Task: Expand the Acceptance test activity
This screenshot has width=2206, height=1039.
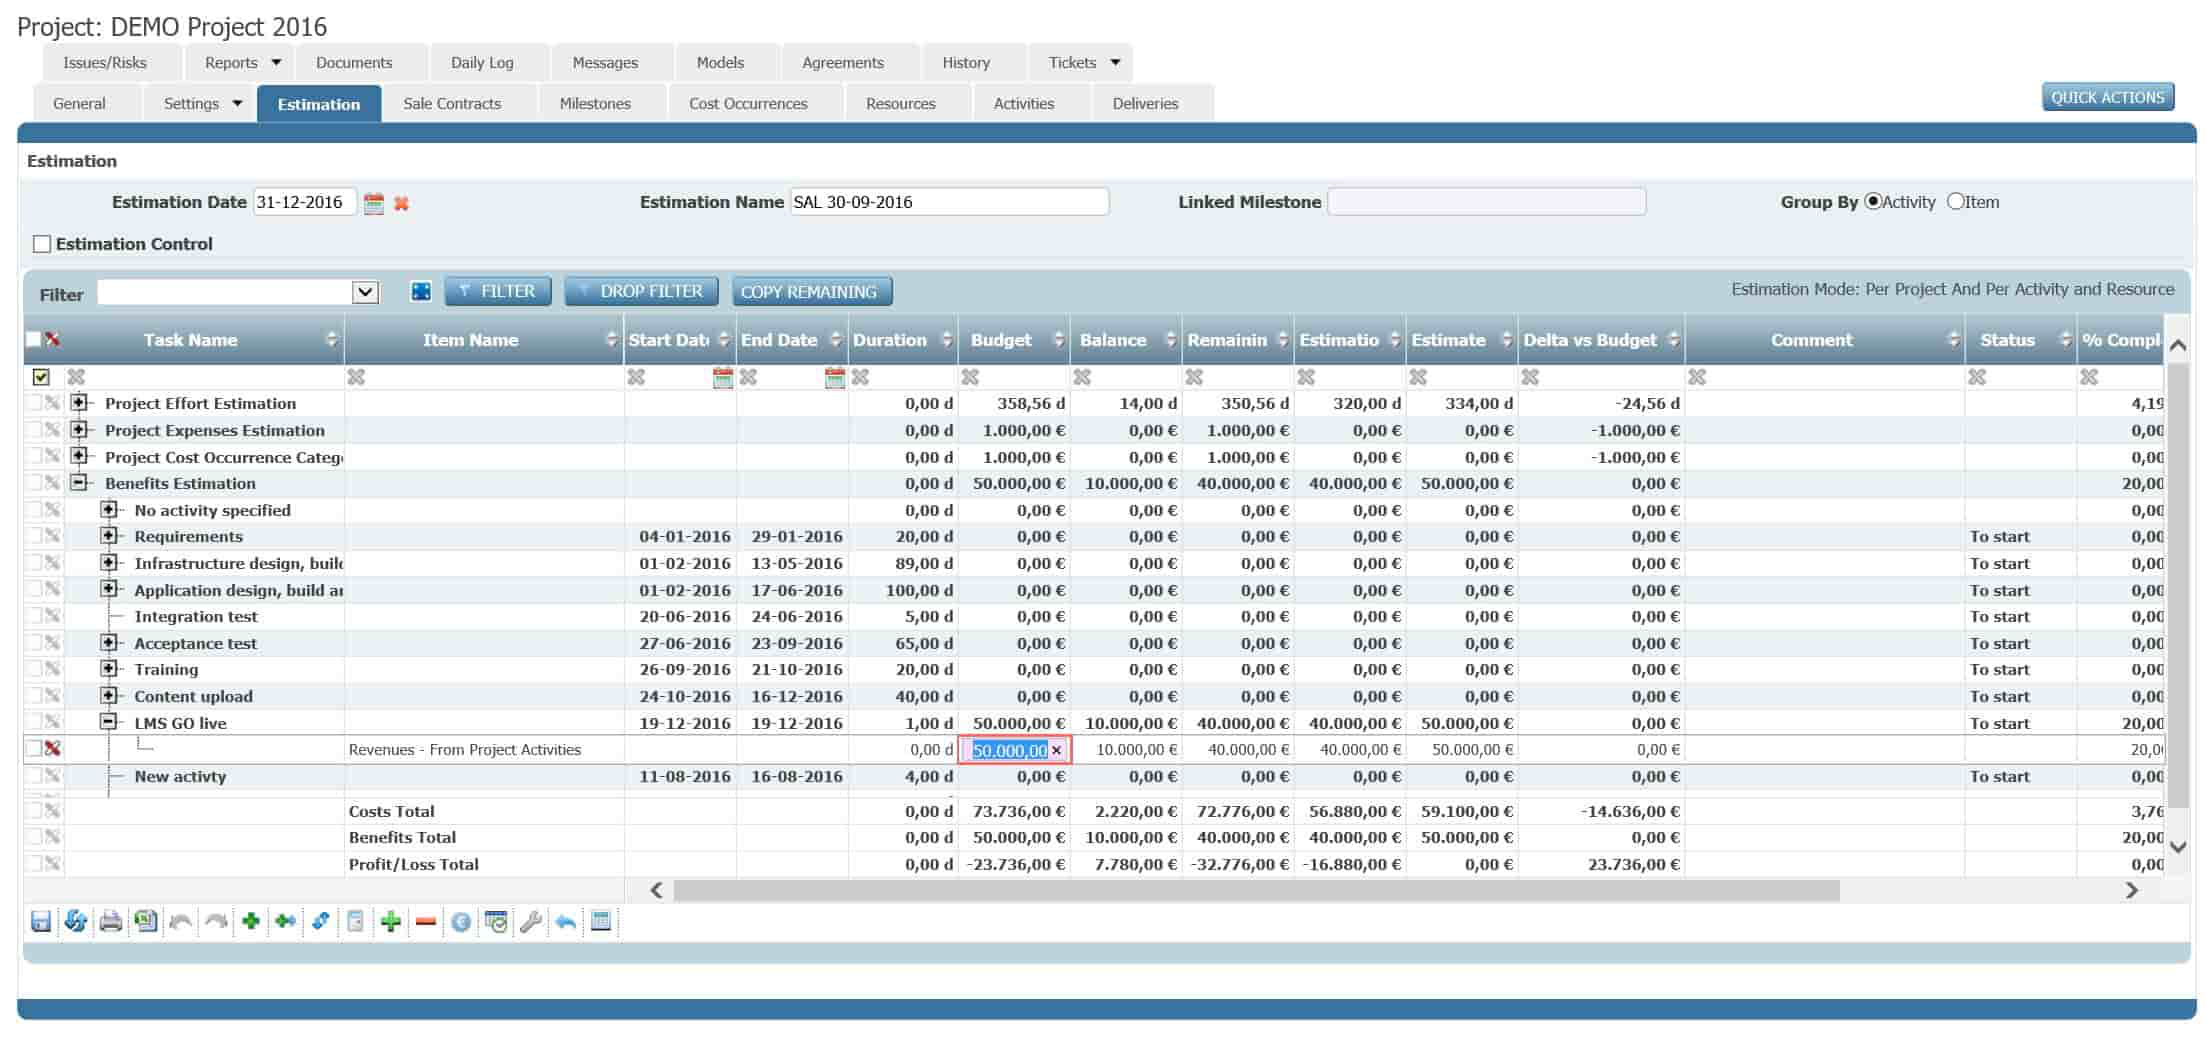Action: [109, 643]
